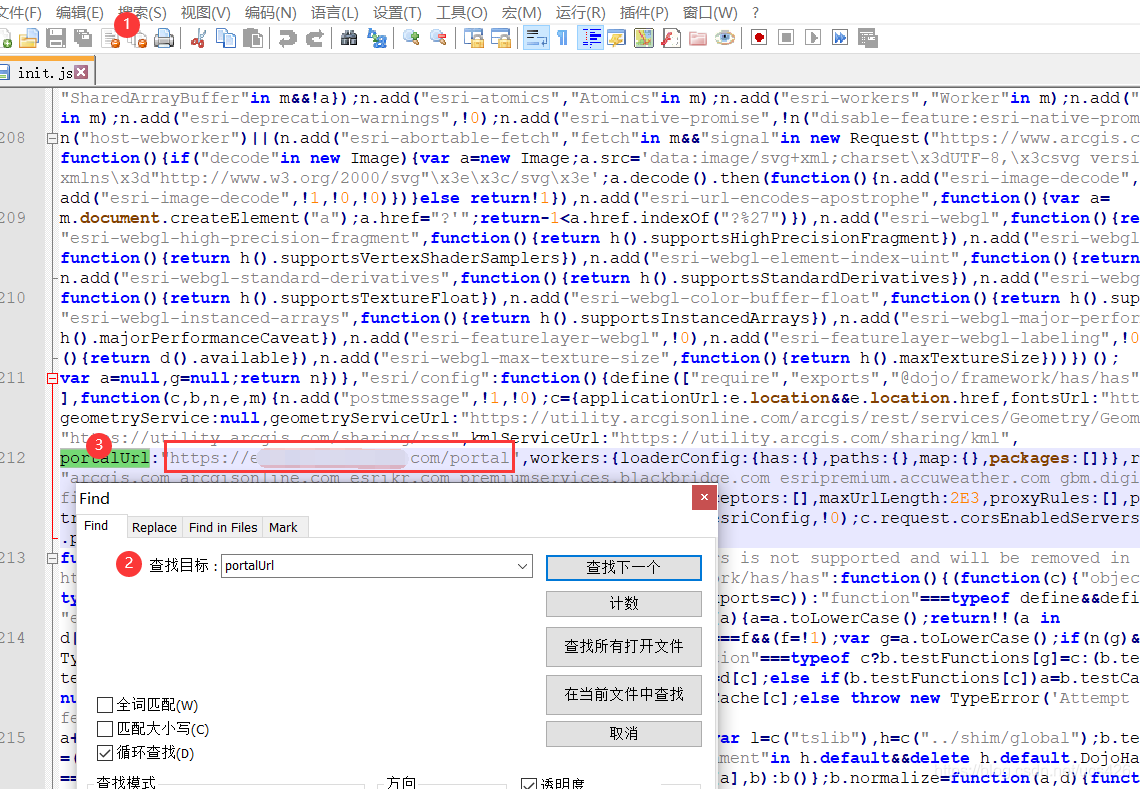Print the document using printer icon
The width and height of the screenshot is (1140, 789).
[164, 38]
